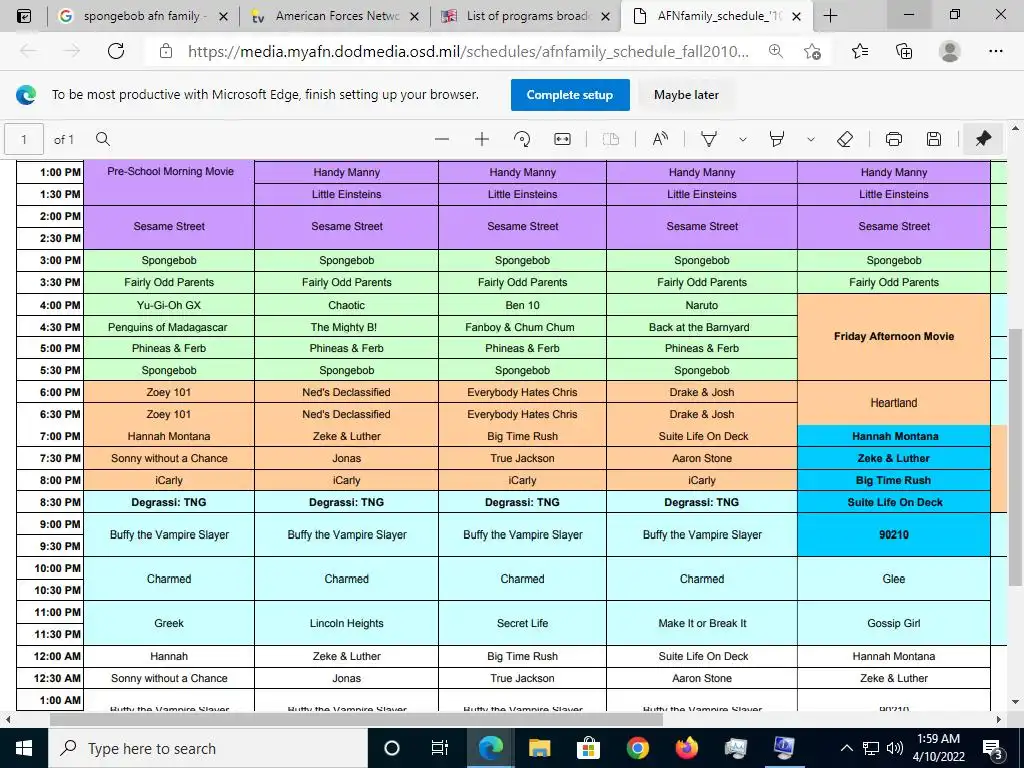This screenshot has width=1024, height=768.
Task: Click the vertical scrollbar thumb
Action: pyautogui.click(x=1016, y=457)
